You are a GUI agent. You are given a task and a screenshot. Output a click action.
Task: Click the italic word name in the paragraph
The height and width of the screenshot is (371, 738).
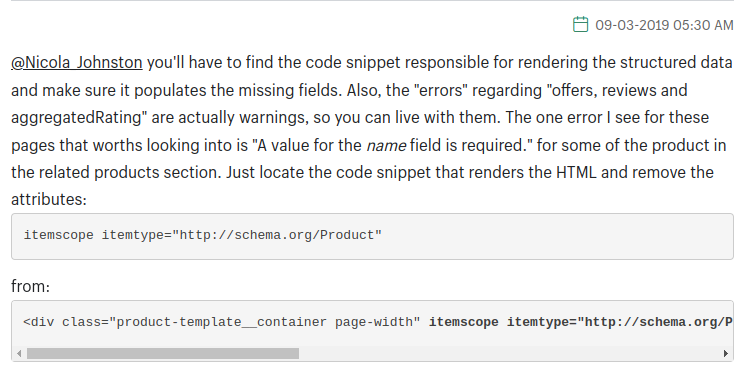[x=386, y=145]
